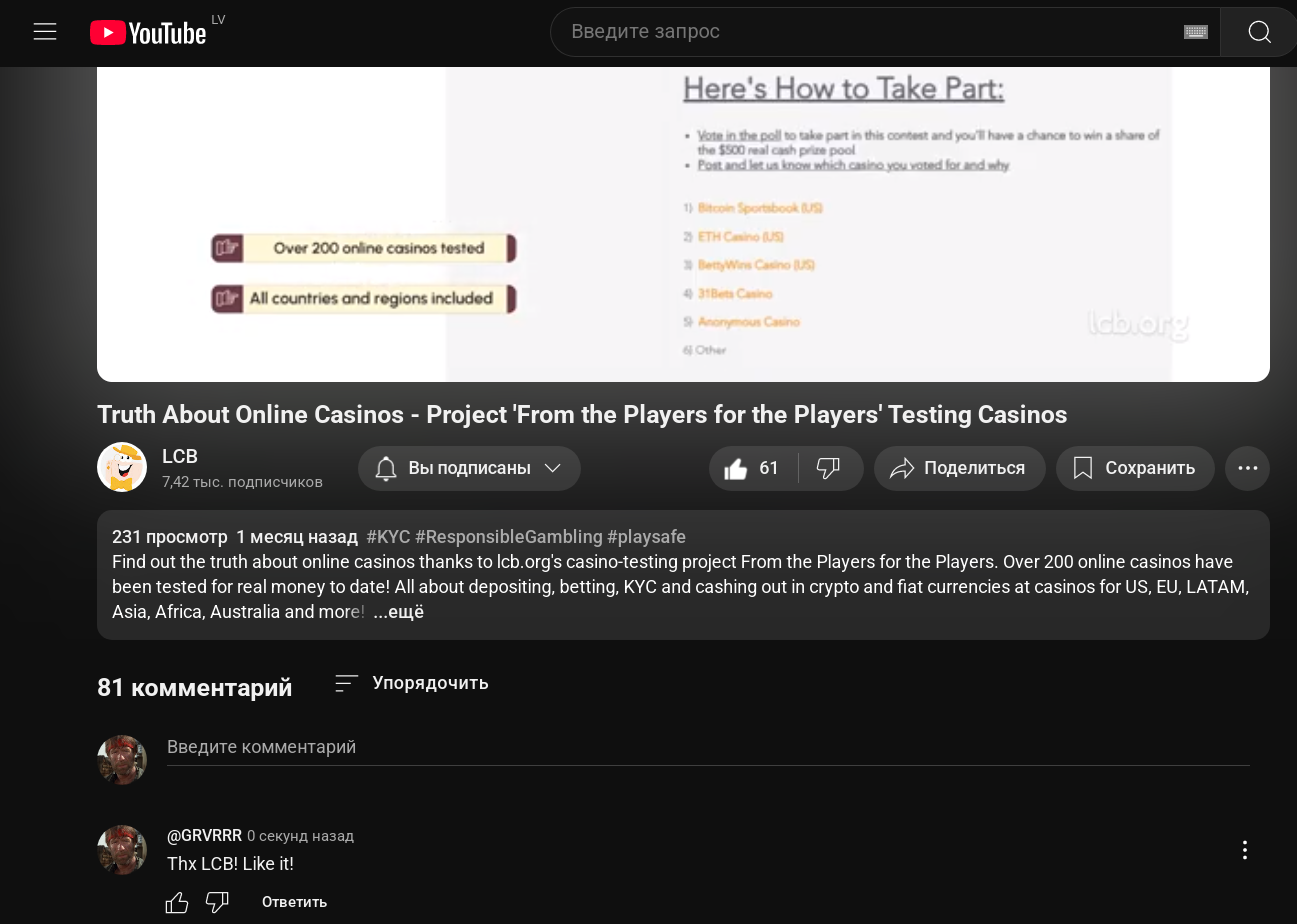Image resolution: width=1297 pixels, height=924 pixels.
Task: Open the Share (Поделиться) dialog
Action: coord(959,468)
